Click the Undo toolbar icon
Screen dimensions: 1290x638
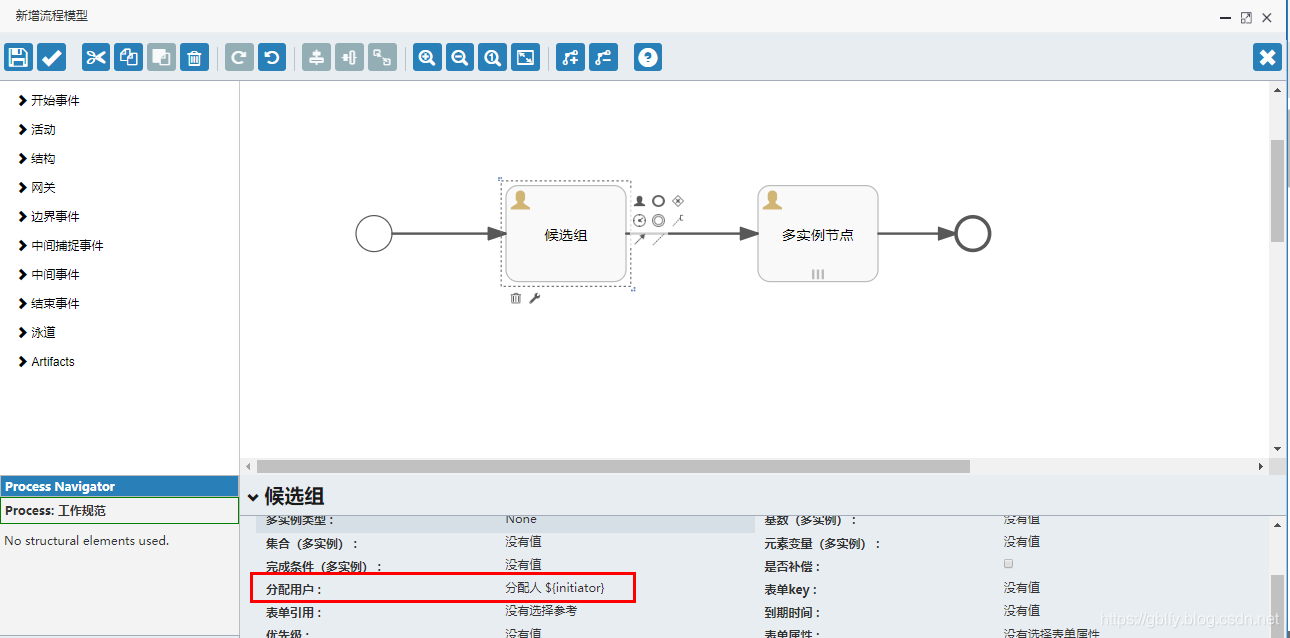click(272, 57)
